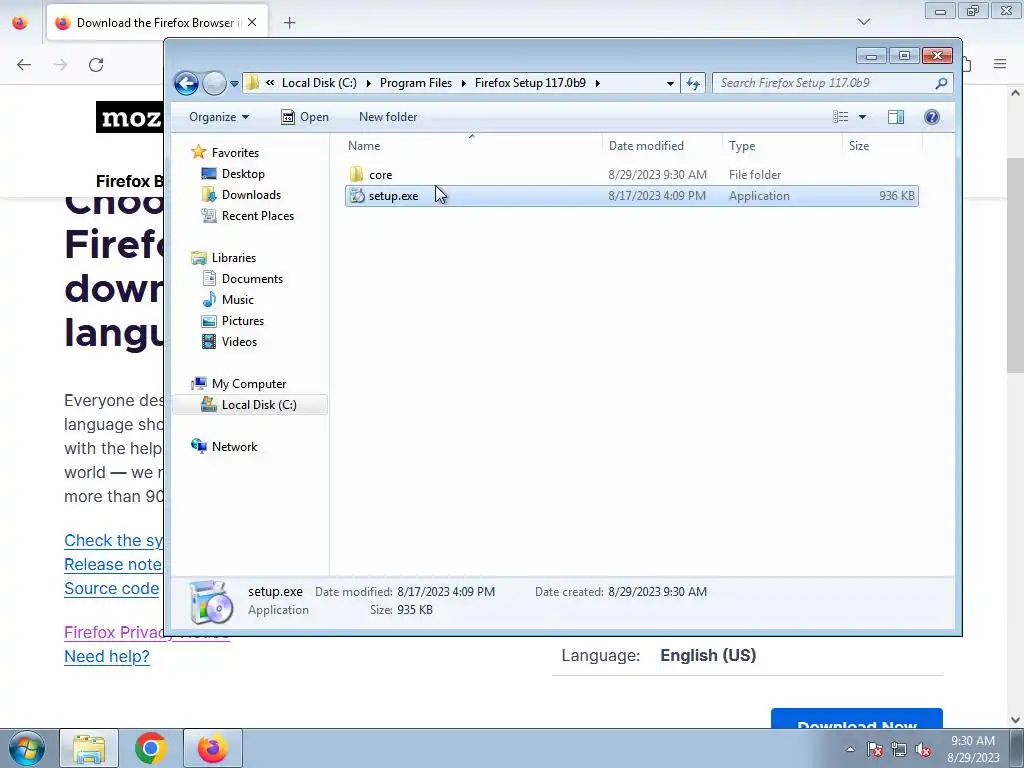
Task: Select the setup.exe file
Action: pyautogui.click(x=632, y=196)
